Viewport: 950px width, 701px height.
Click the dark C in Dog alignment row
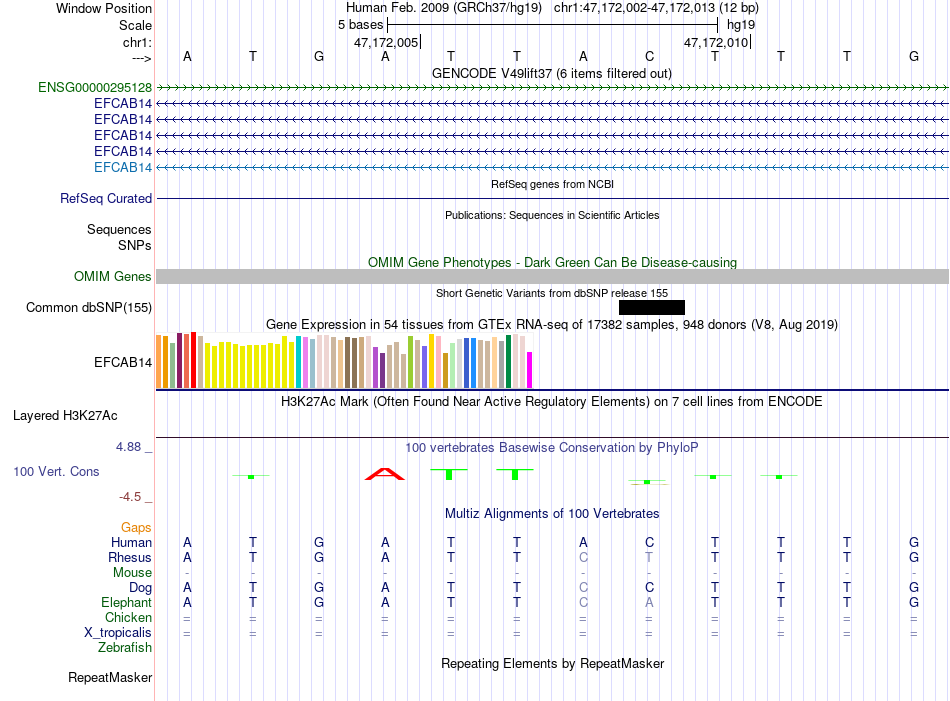[649, 587]
